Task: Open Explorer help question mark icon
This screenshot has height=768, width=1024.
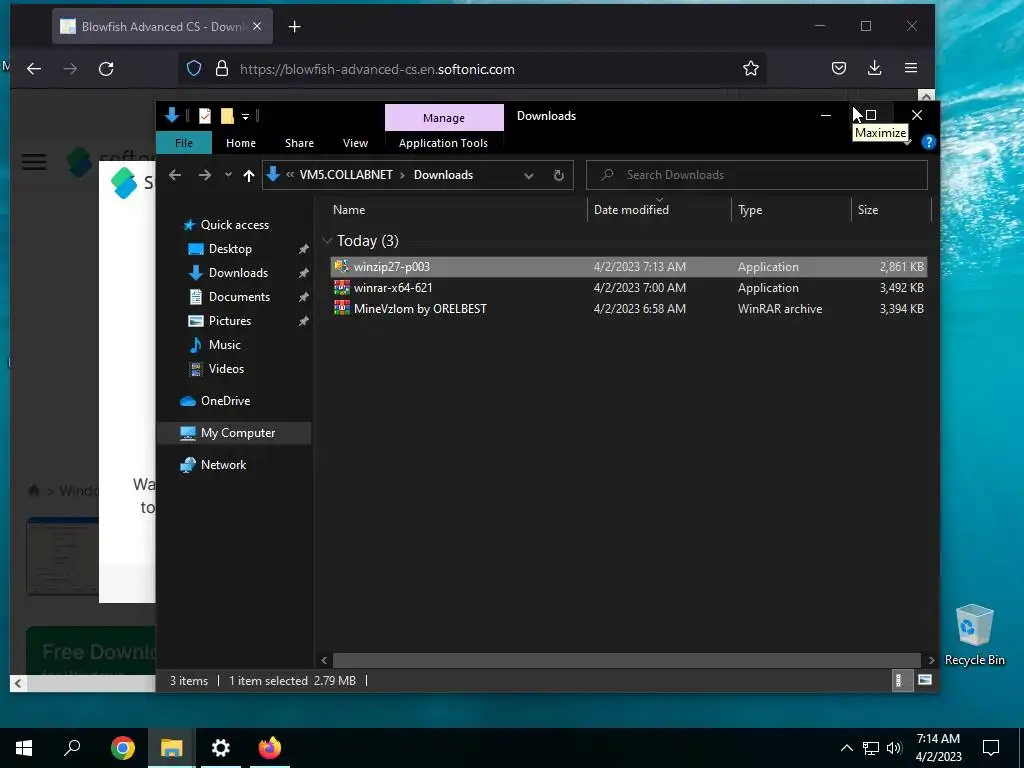Action: pyautogui.click(x=928, y=142)
